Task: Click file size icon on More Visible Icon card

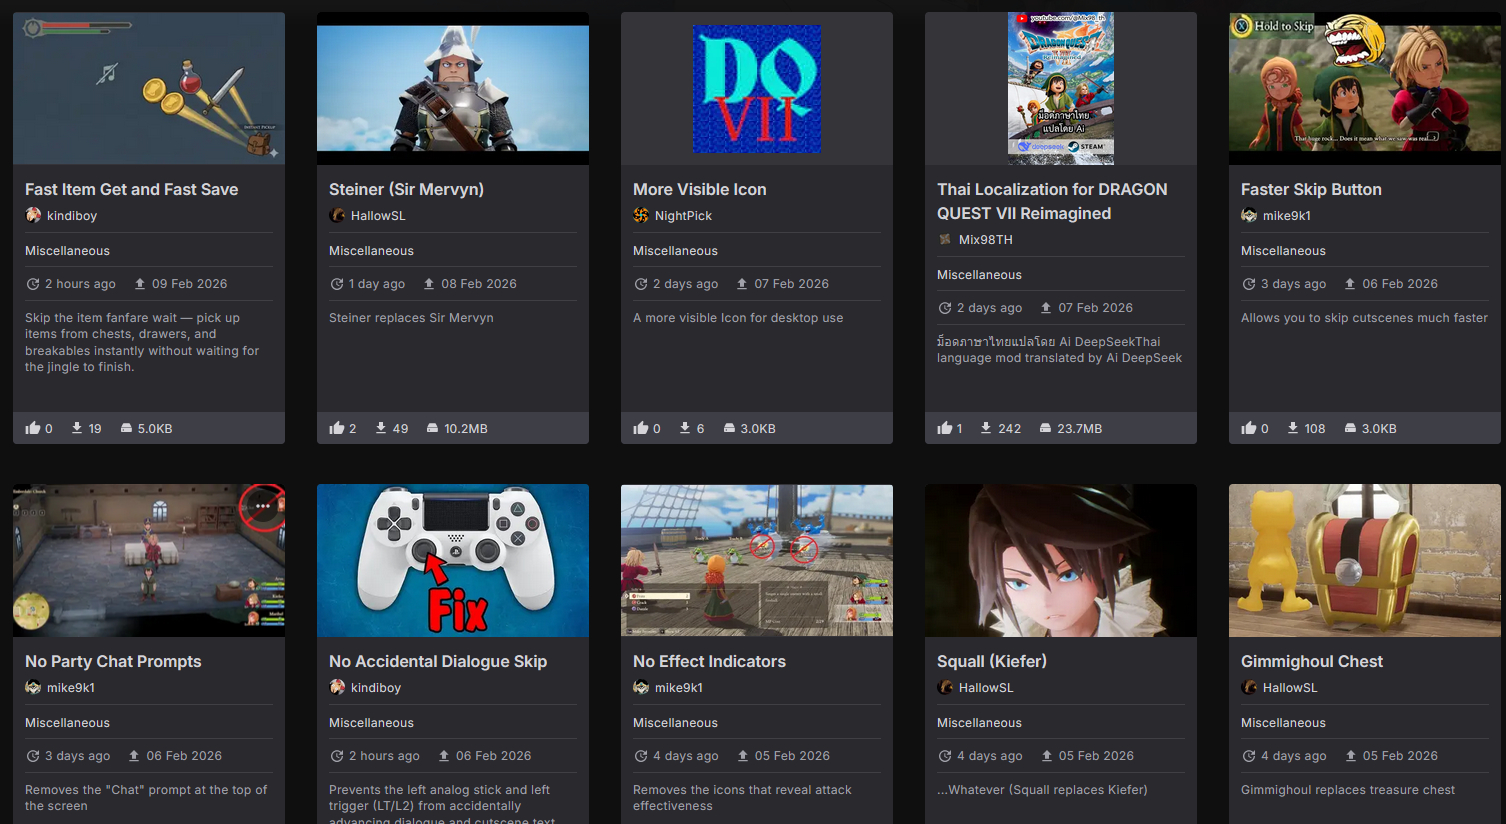Action: 729,428
